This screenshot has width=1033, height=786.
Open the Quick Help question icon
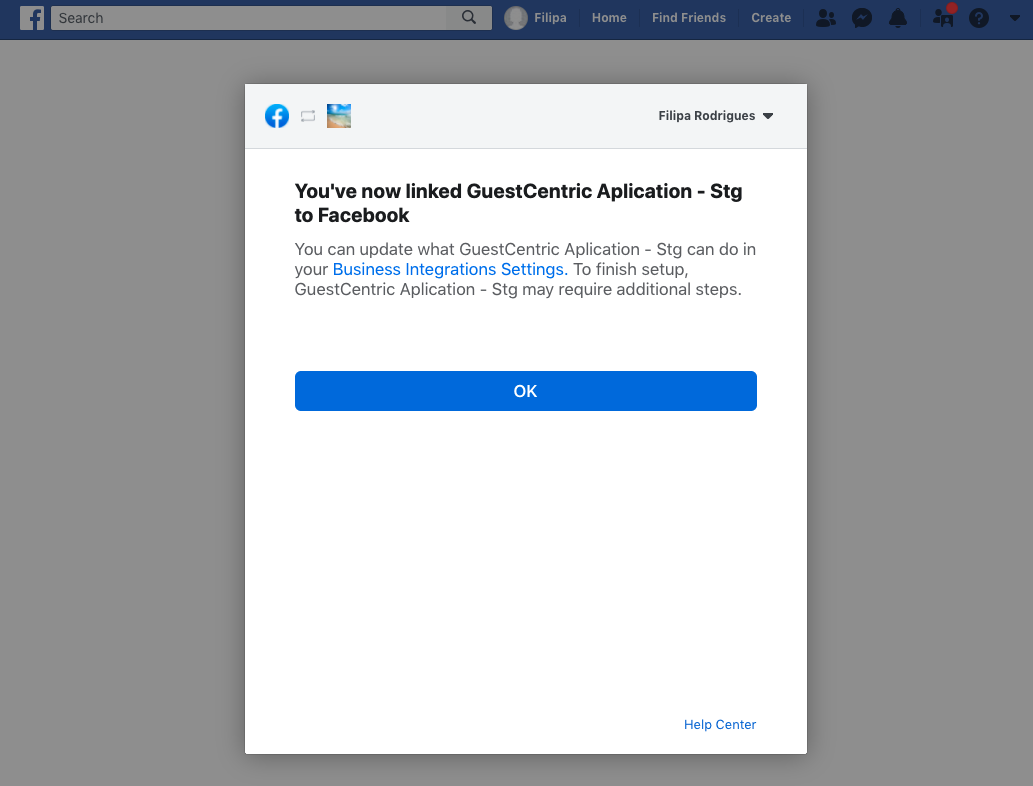(x=979, y=18)
